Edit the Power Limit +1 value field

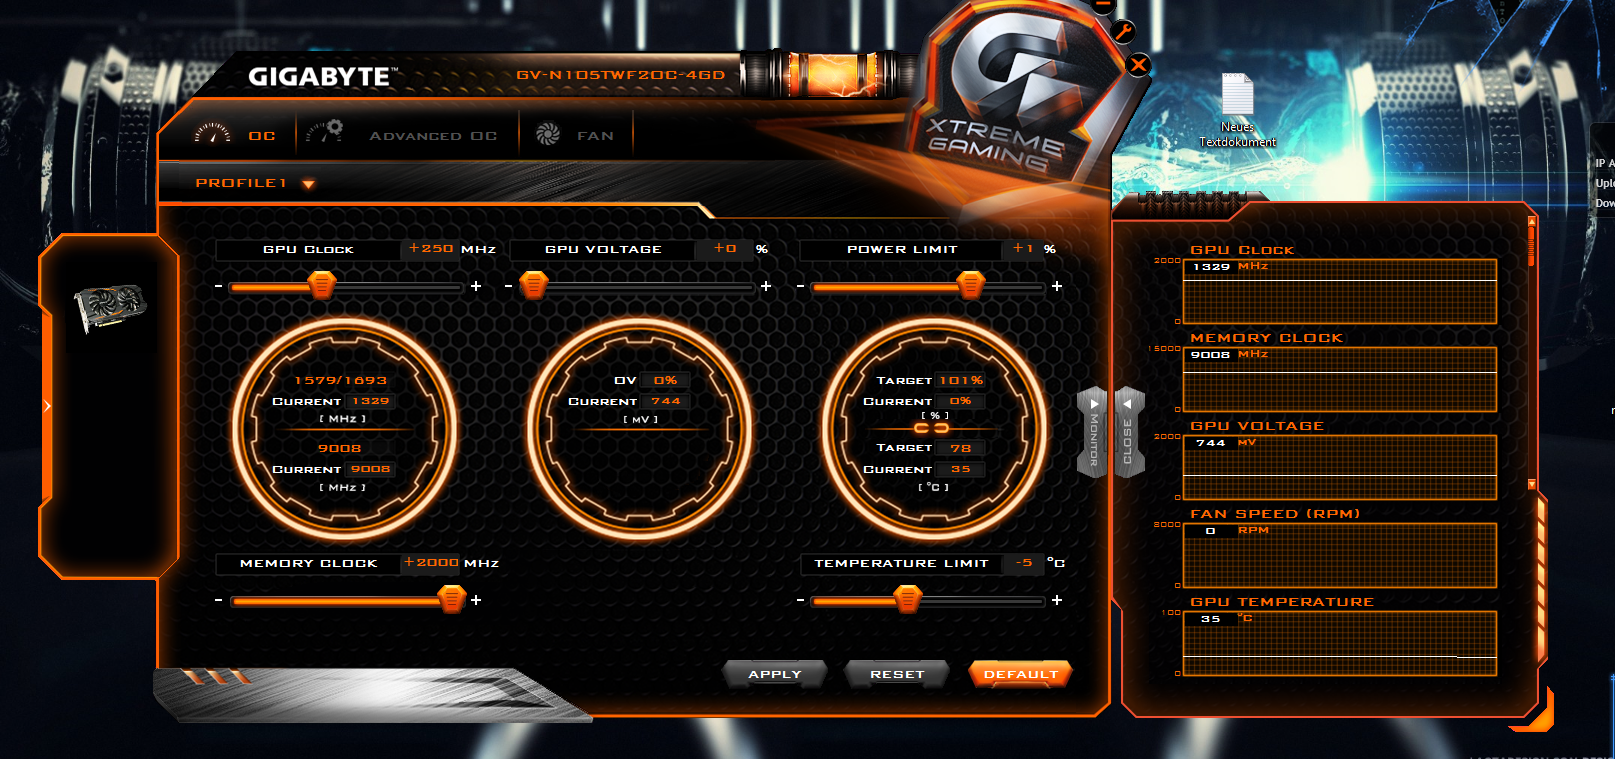point(1022,249)
